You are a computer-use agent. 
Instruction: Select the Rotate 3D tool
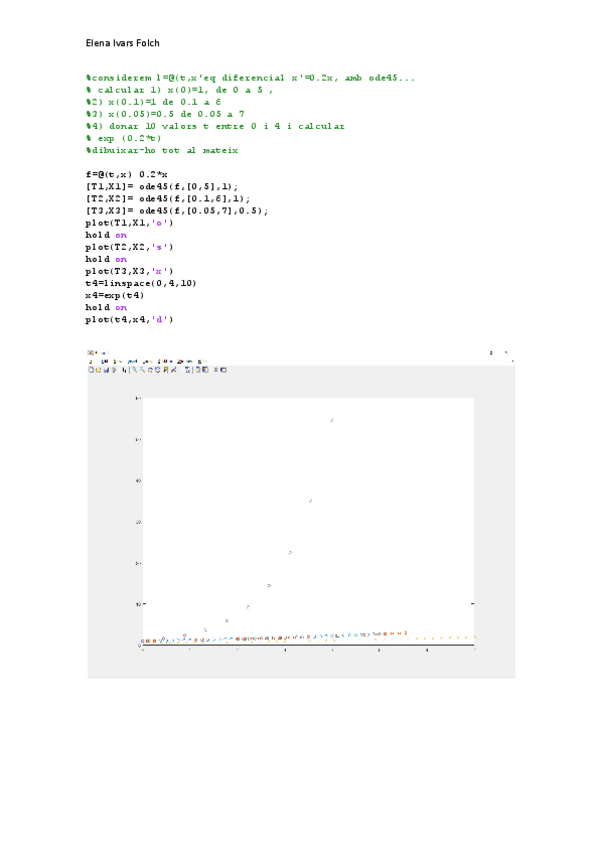click(157, 370)
